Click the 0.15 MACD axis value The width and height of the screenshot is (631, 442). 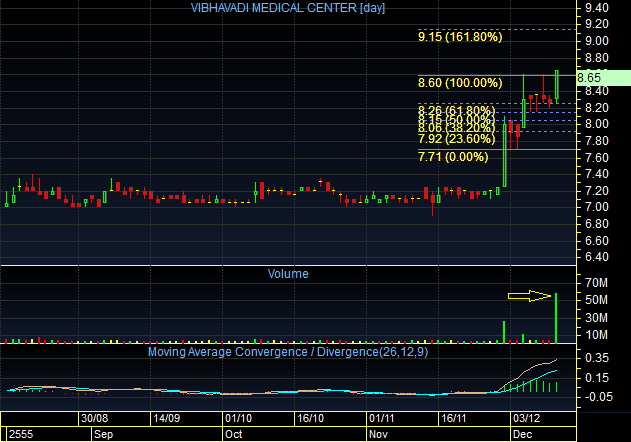click(597, 378)
